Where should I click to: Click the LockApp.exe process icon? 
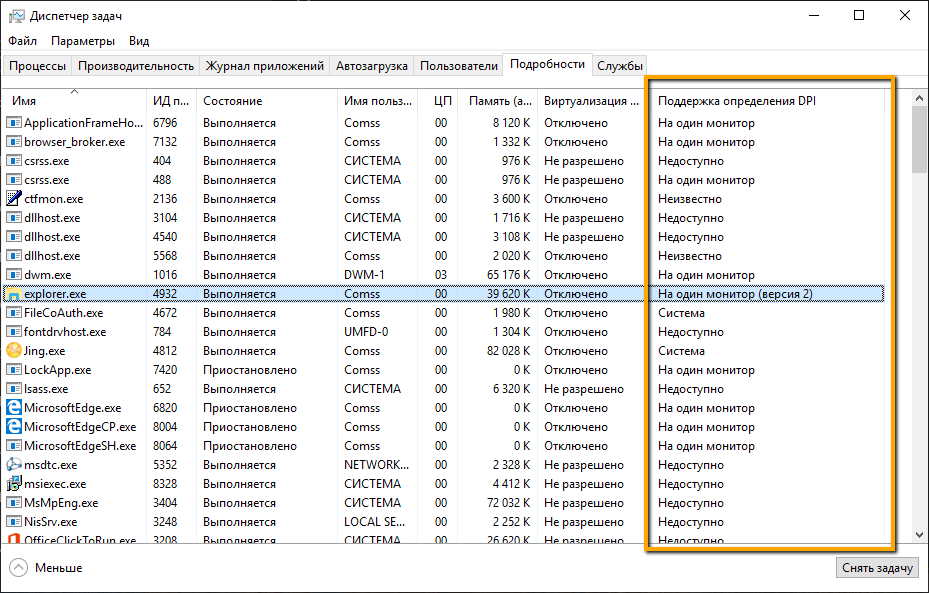coord(14,370)
